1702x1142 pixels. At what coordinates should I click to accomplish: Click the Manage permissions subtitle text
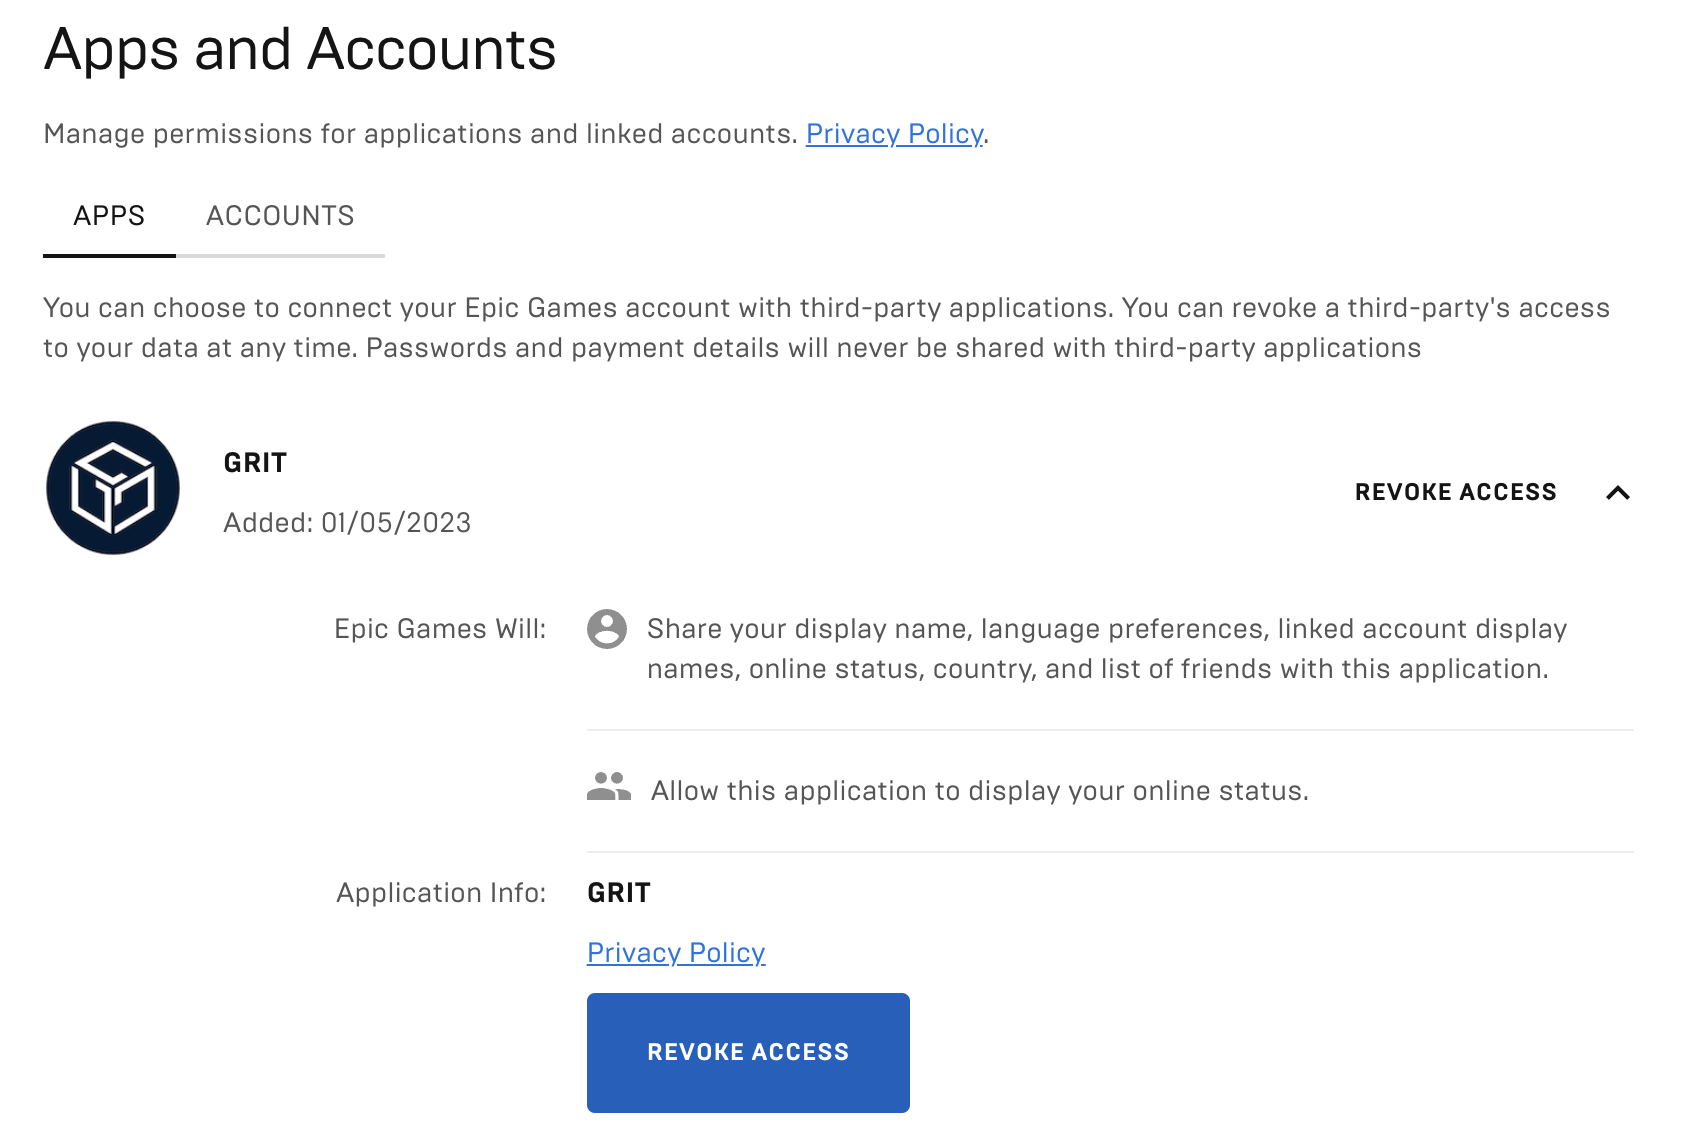pyautogui.click(x=420, y=134)
